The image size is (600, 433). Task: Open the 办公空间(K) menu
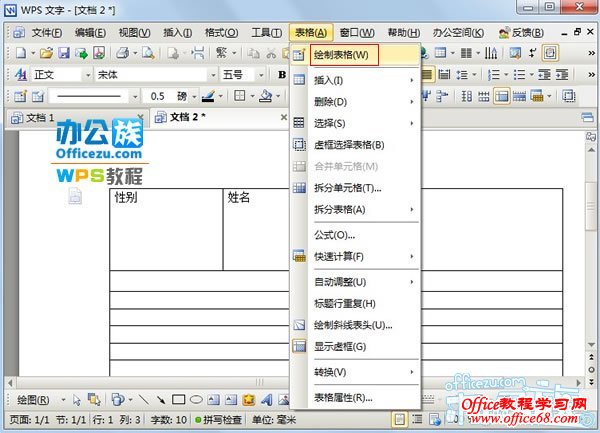coord(458,33)
